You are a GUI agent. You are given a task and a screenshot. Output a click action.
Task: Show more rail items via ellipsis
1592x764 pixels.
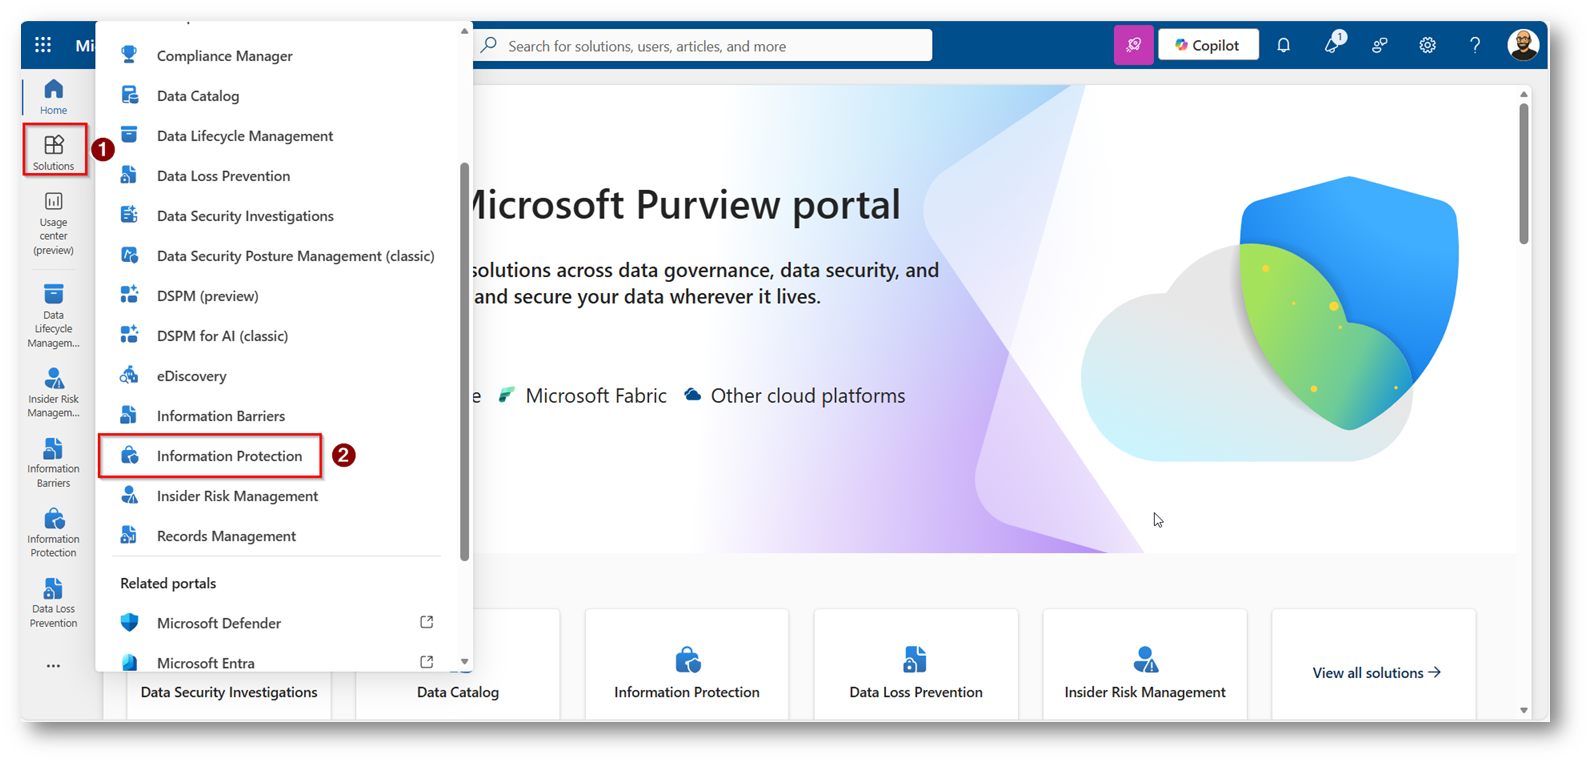click(53, 666)
